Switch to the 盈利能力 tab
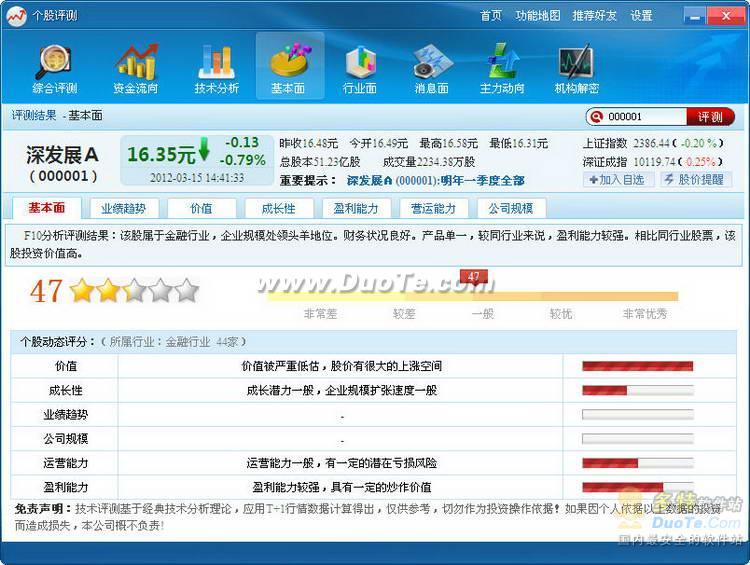 coord(356,209)
